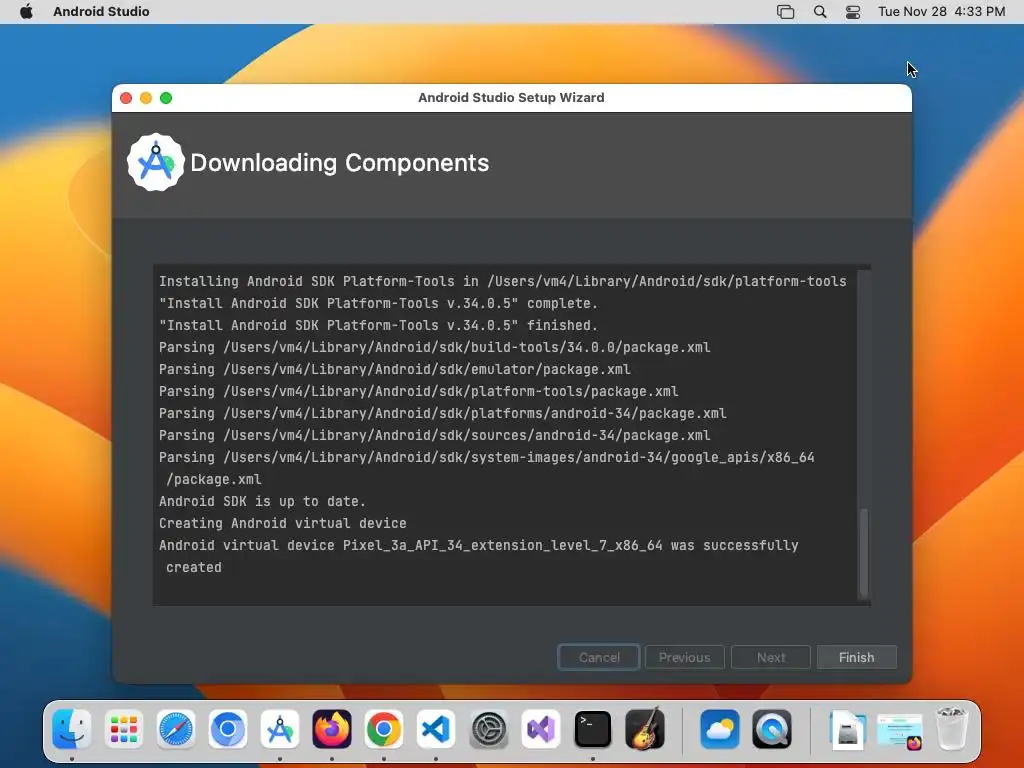Screen dimensions: 1024x768
Task: Click the Platform-Tools v.34.0.5 'complete' line
Action: [x=379, y=304]
